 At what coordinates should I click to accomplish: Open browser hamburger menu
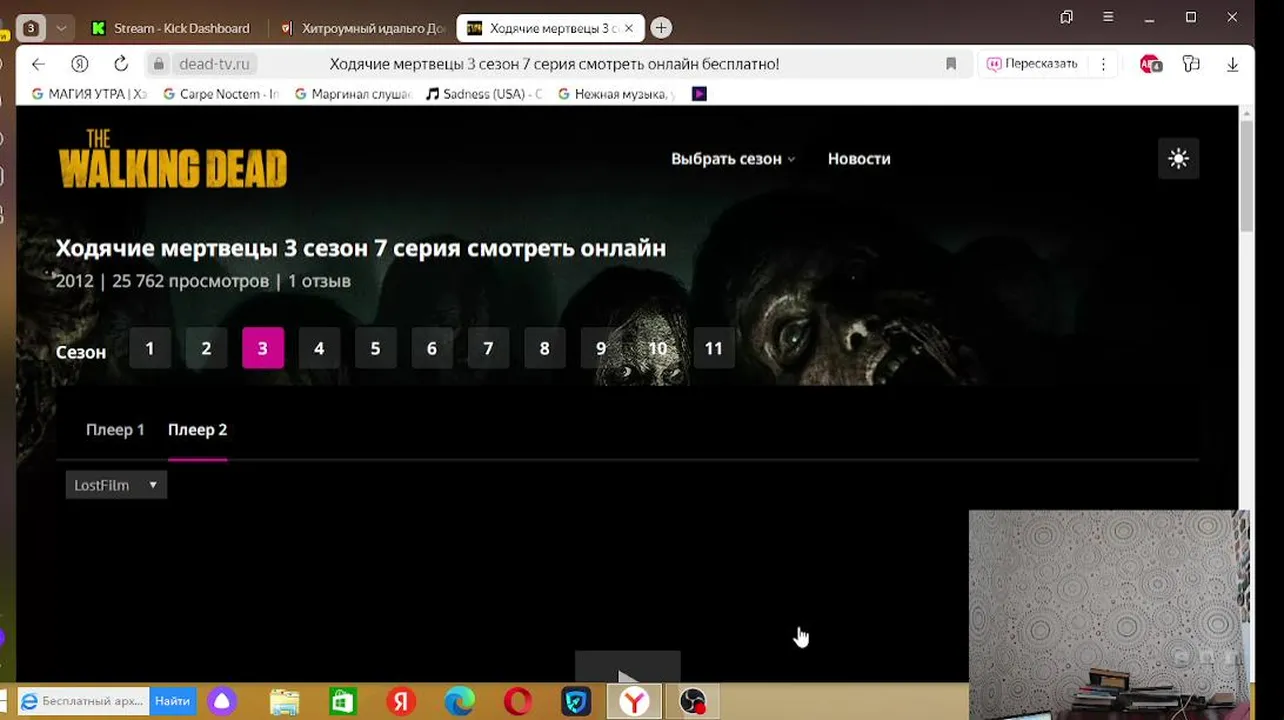(x=1108, y=17)
